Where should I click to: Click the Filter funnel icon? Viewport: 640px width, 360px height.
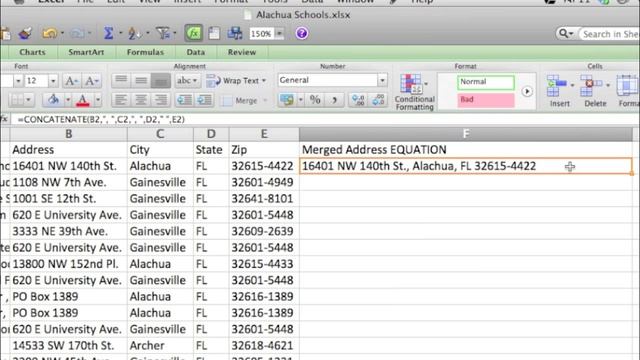tap(163, 33)
